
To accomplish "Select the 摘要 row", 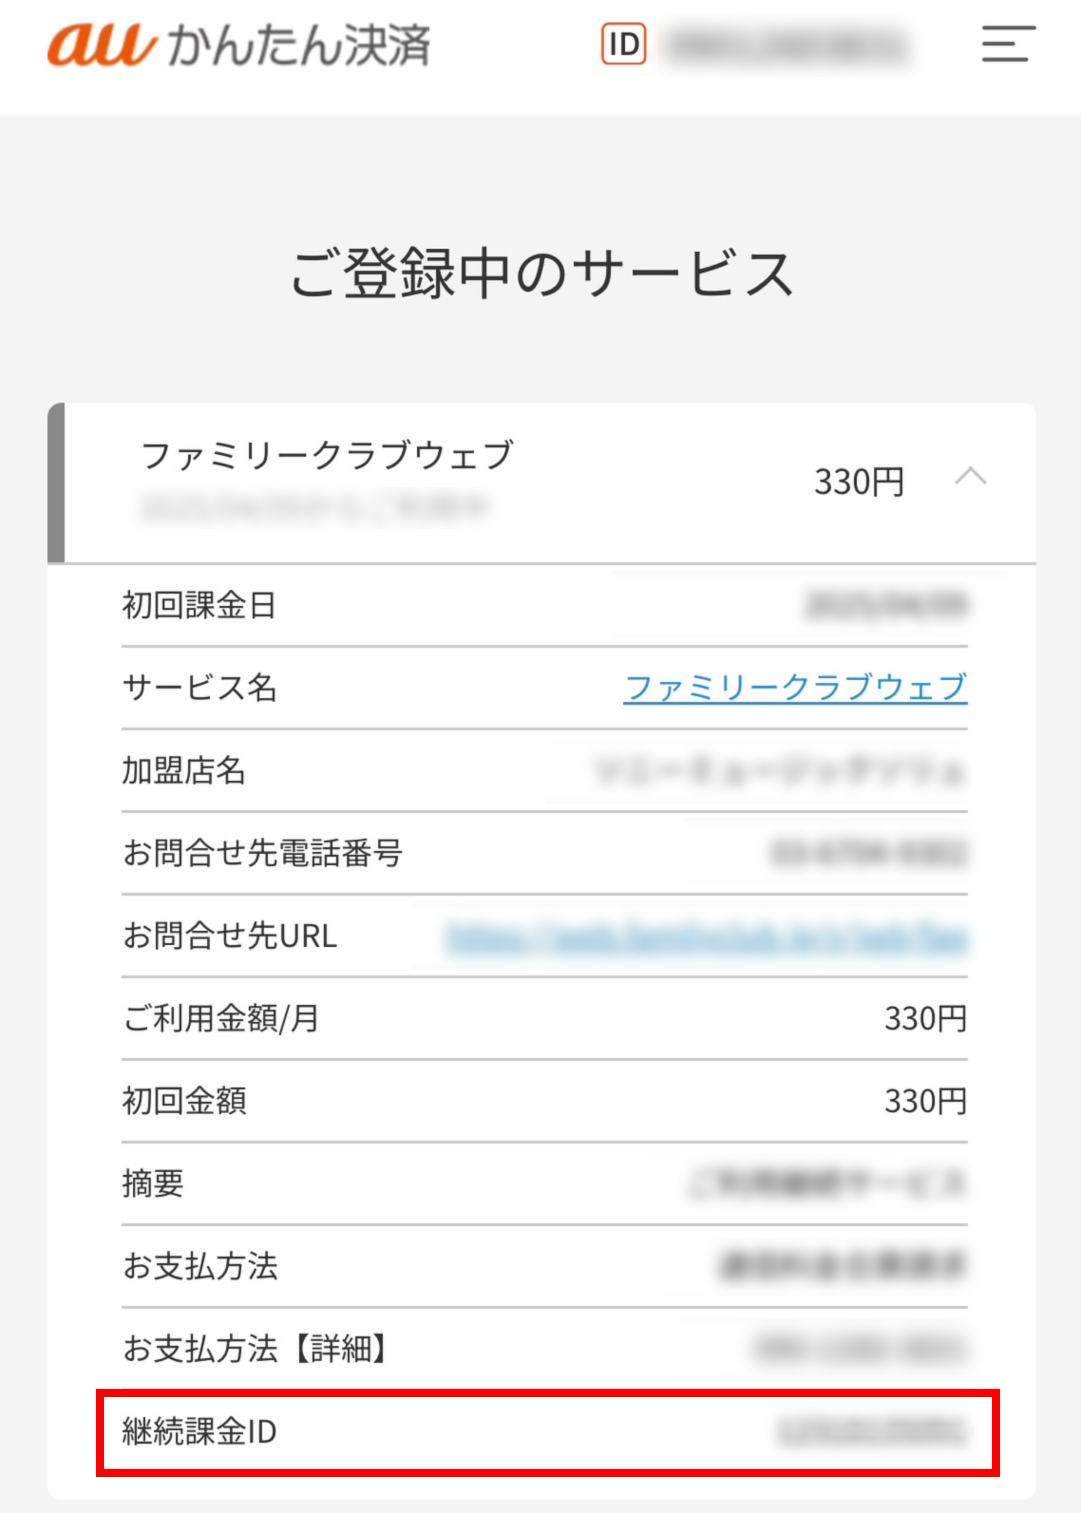I will pyautogui.click(x=545, y=1183).
